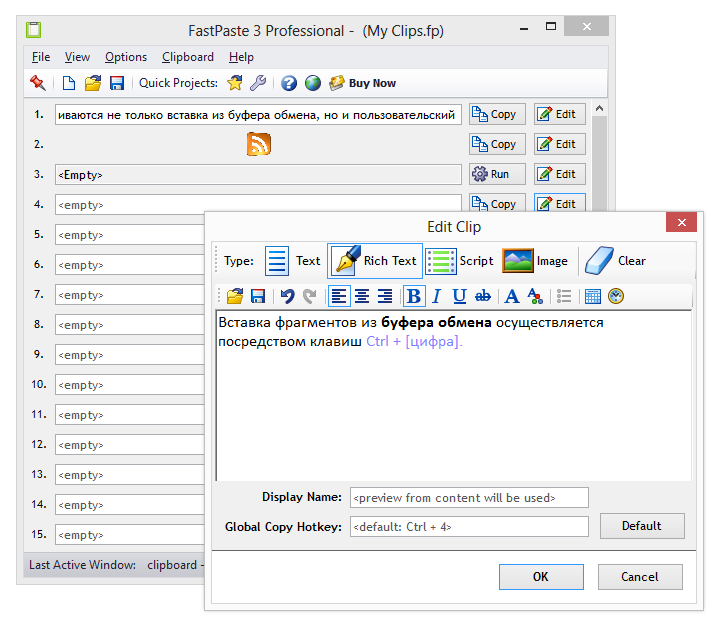Select Image clip type
Viewport: 724px width, 629px height.
click(535, 261)
